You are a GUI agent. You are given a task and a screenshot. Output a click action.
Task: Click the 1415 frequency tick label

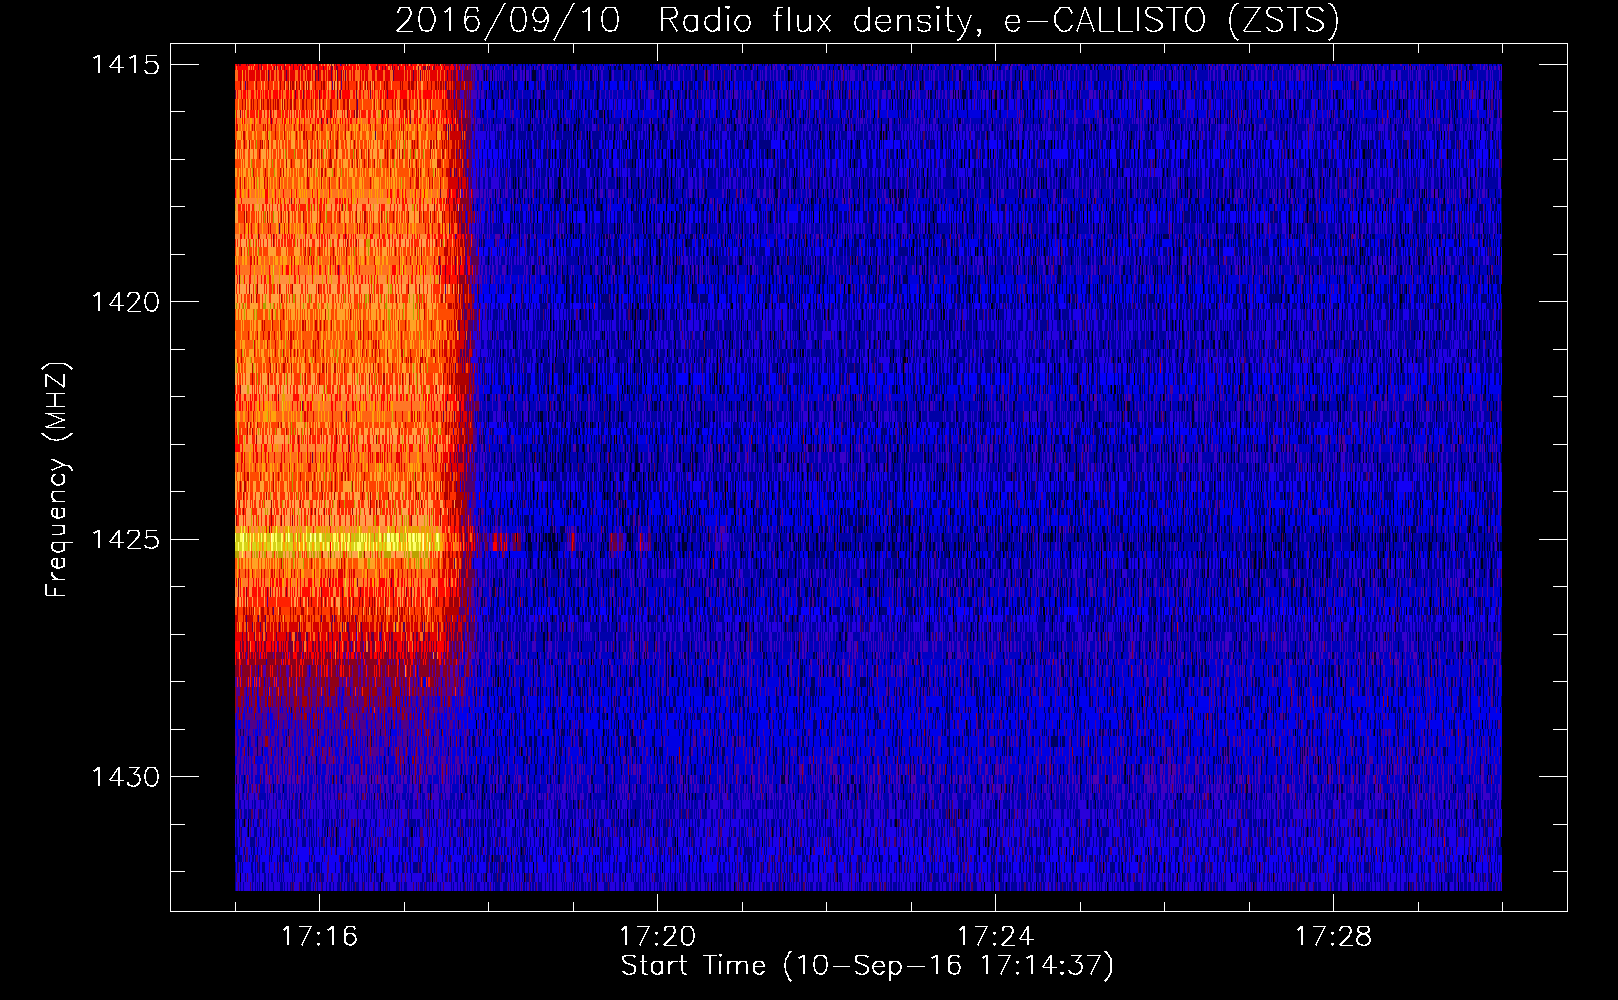(125, 65)
